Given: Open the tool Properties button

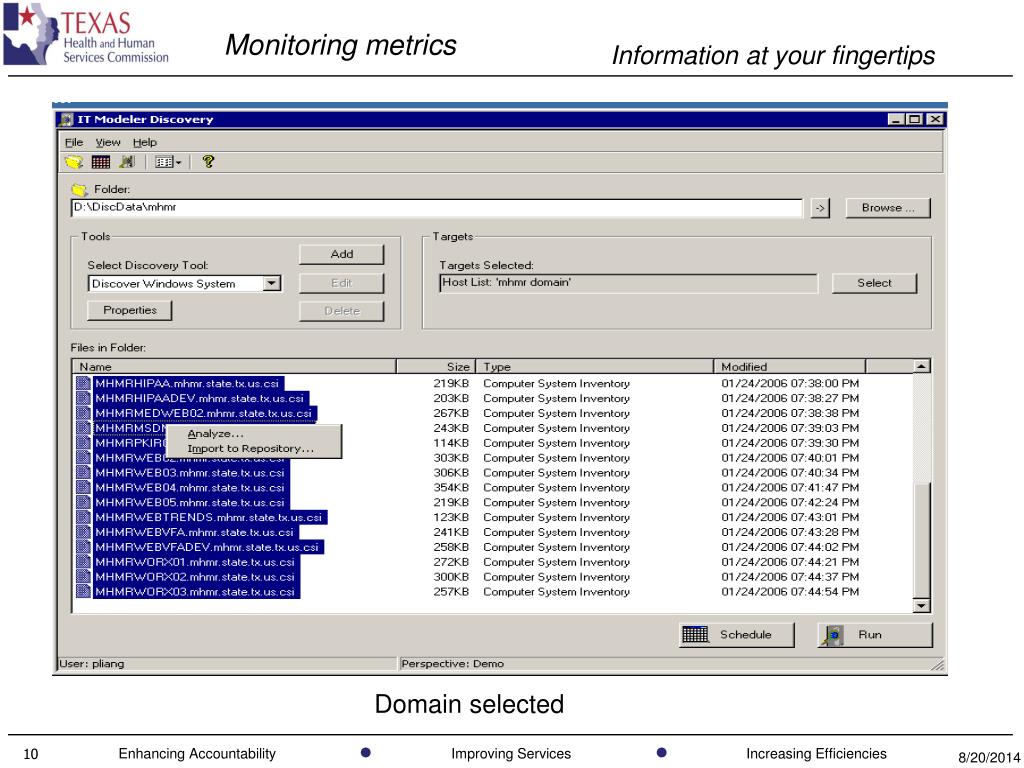Looking at the screenshot, I should coord(130,310).
